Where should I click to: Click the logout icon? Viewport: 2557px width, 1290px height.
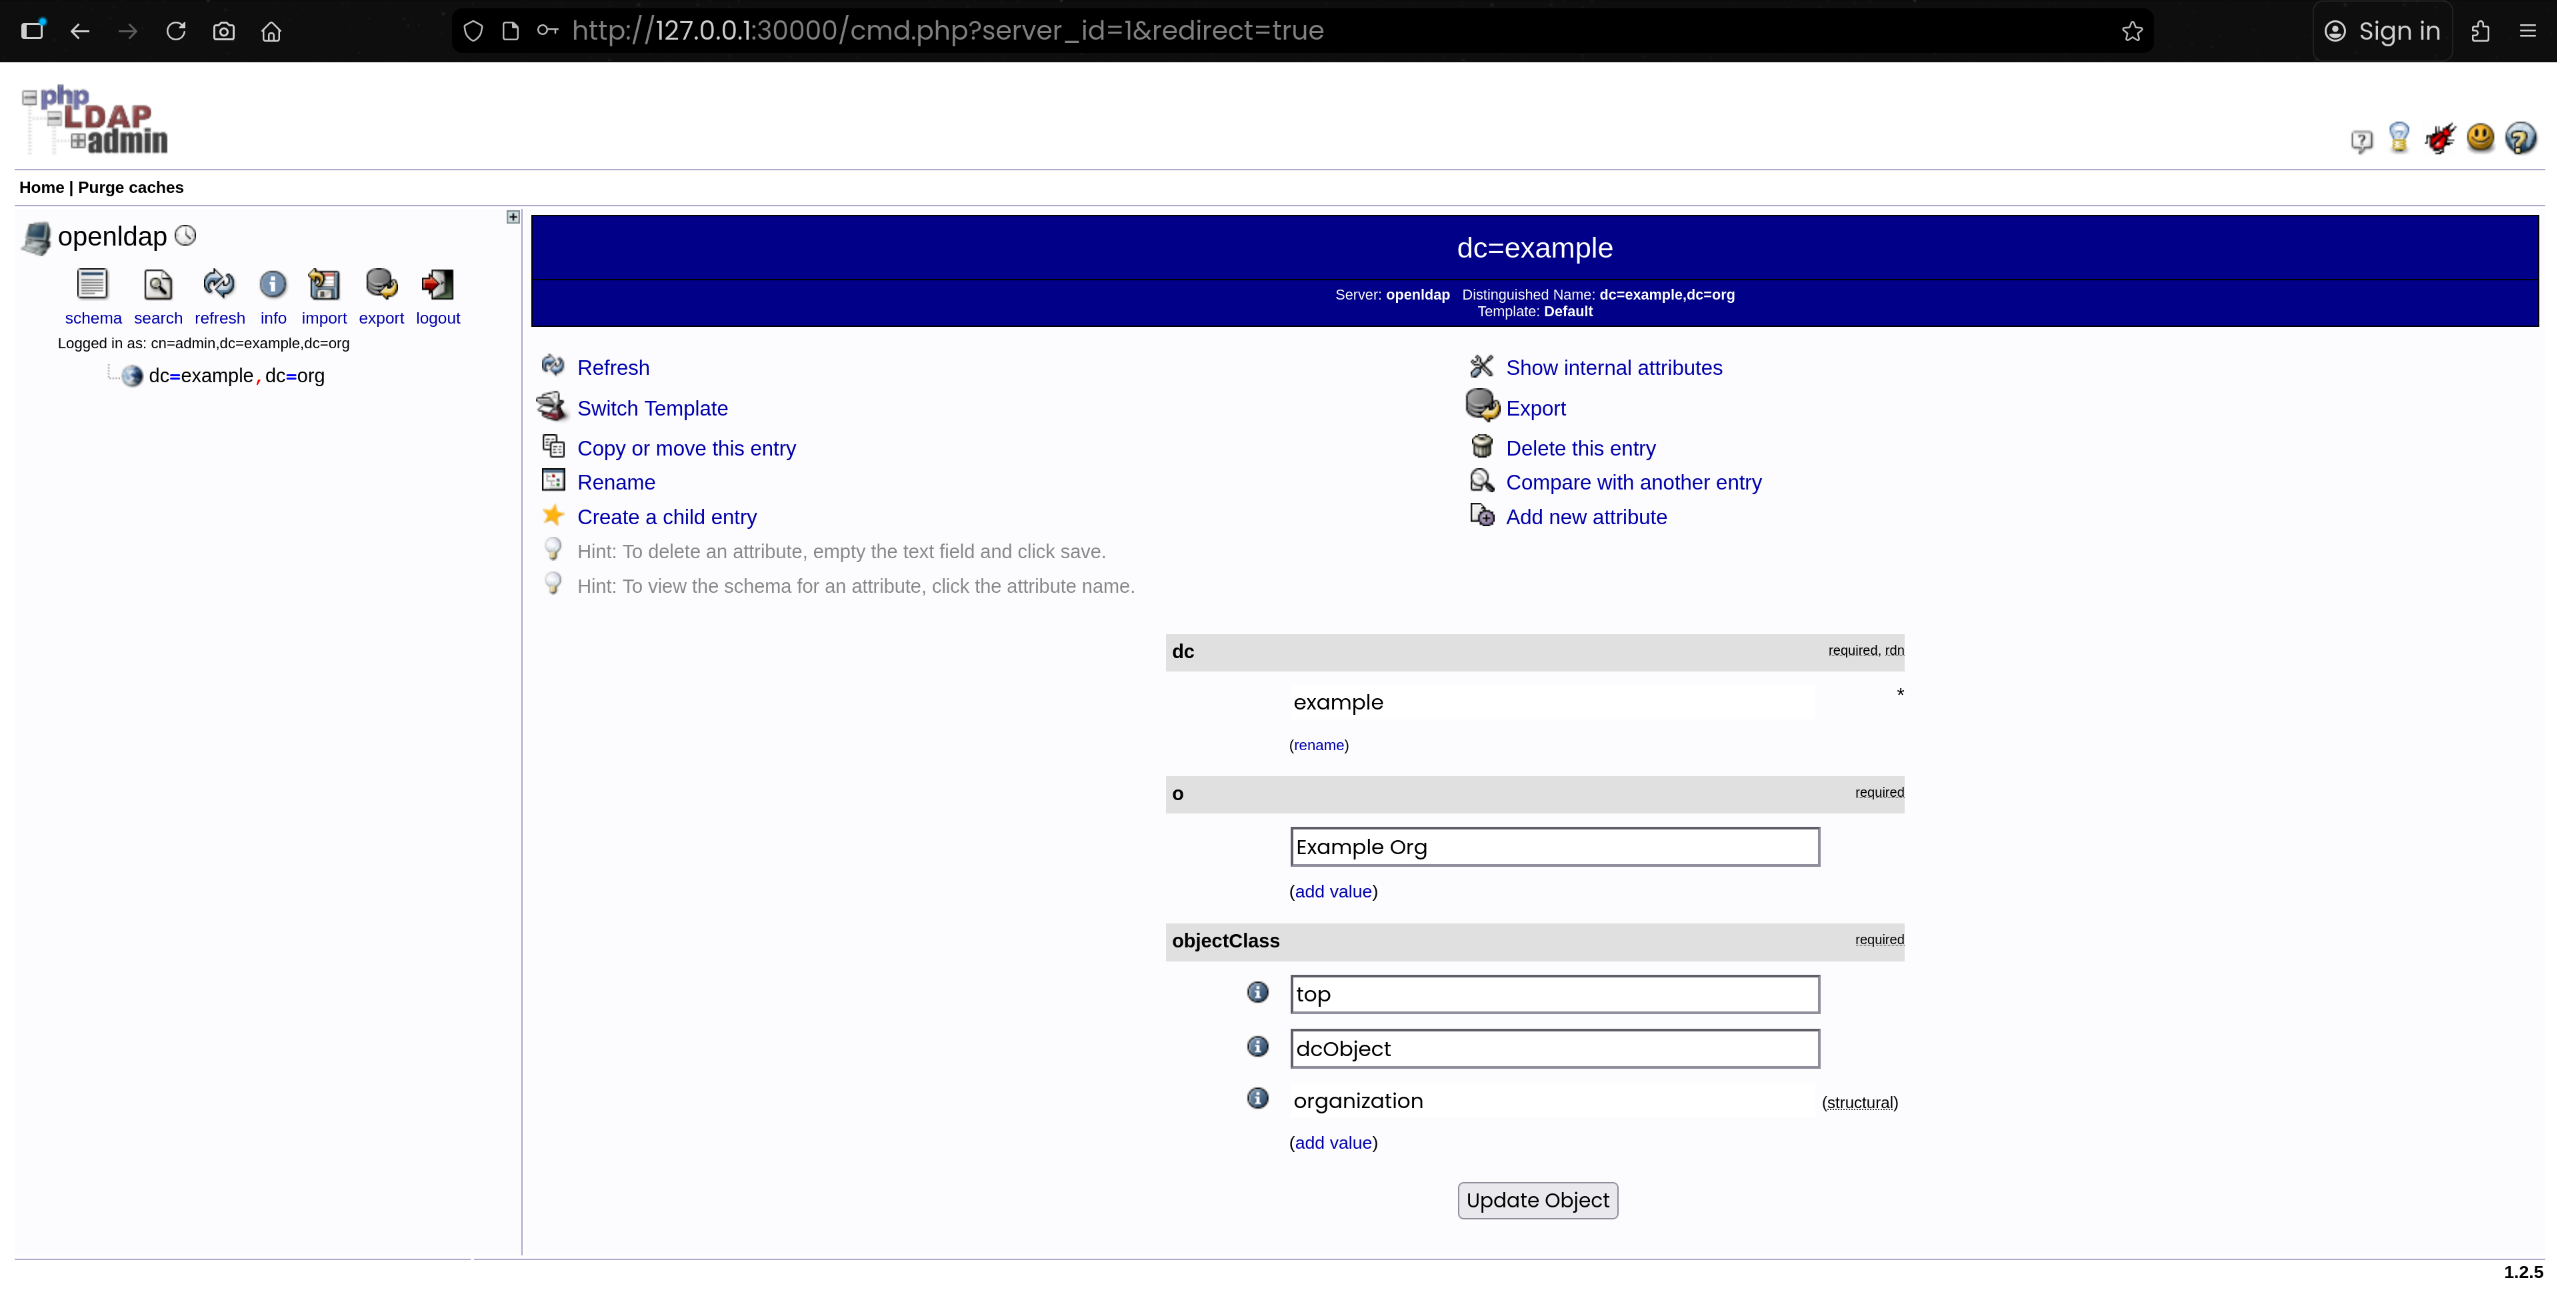click(438, 285)
